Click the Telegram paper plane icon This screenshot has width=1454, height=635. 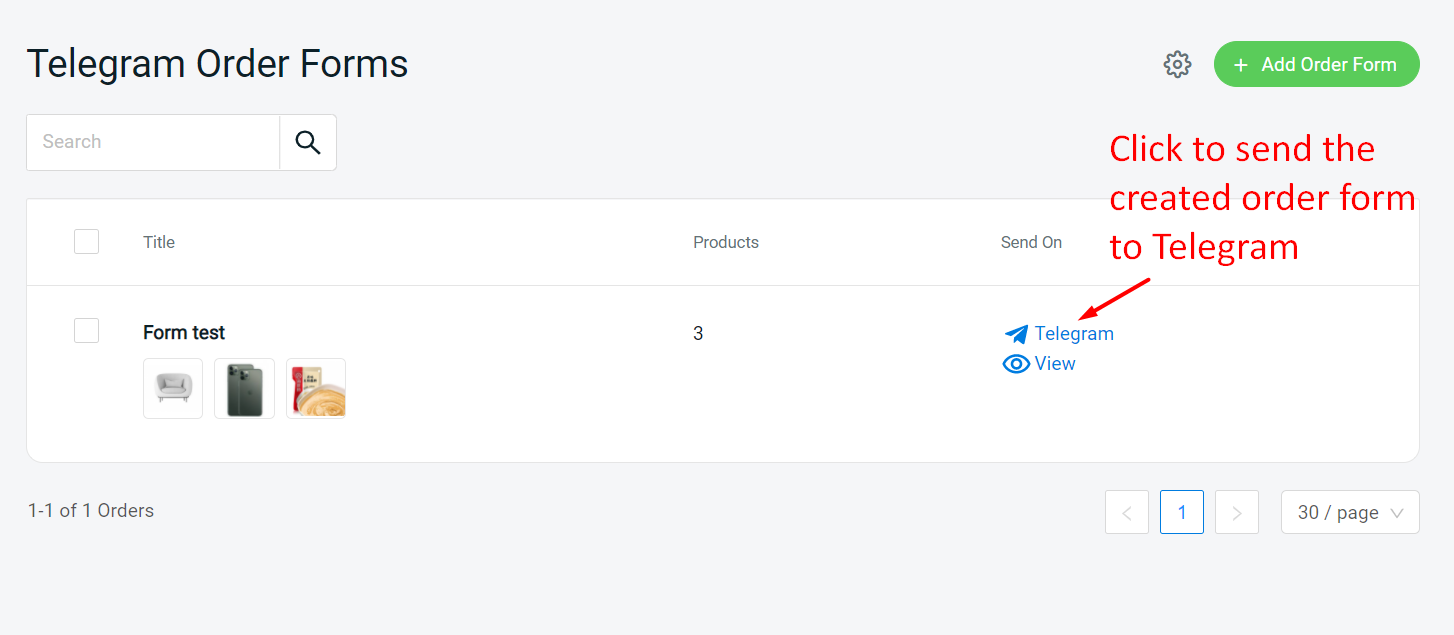click(1016, 334)
